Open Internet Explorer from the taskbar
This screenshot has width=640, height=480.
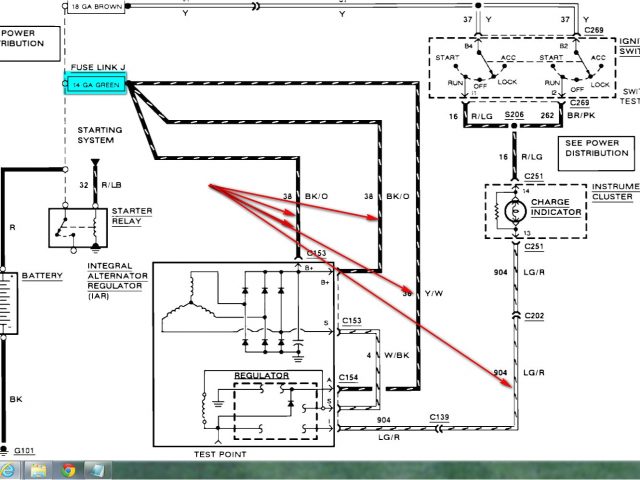[x=11, y=469]
